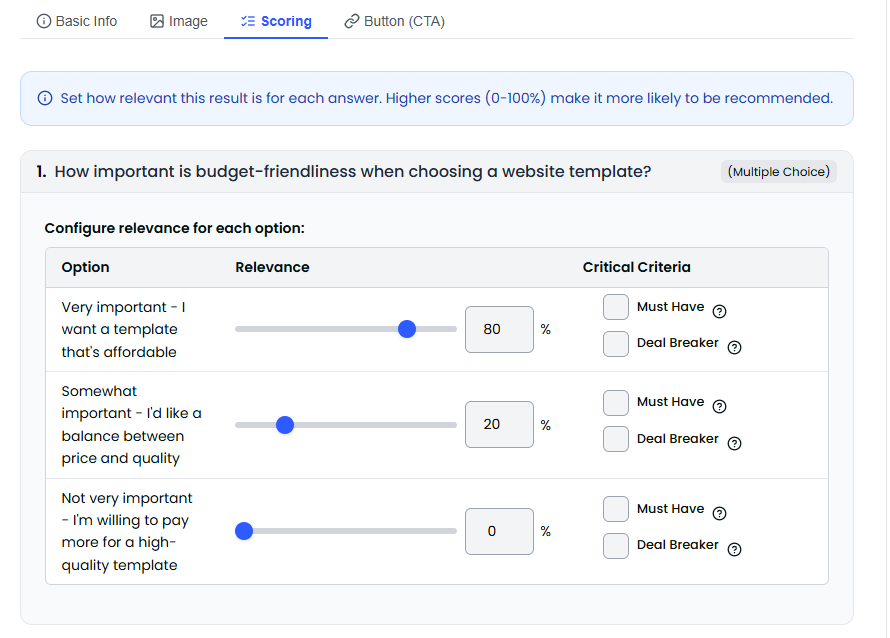This screenshot has height=638, width=890.
Task: Click the 80 percent relevance input field
Action: (499, 329)
